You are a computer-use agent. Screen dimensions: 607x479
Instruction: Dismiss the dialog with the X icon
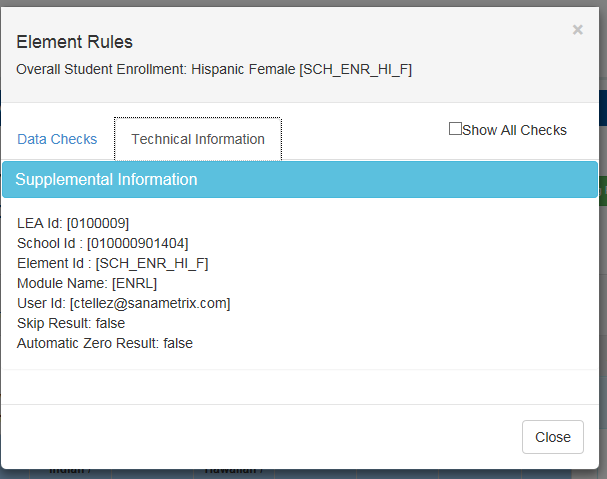coord(577,30)
